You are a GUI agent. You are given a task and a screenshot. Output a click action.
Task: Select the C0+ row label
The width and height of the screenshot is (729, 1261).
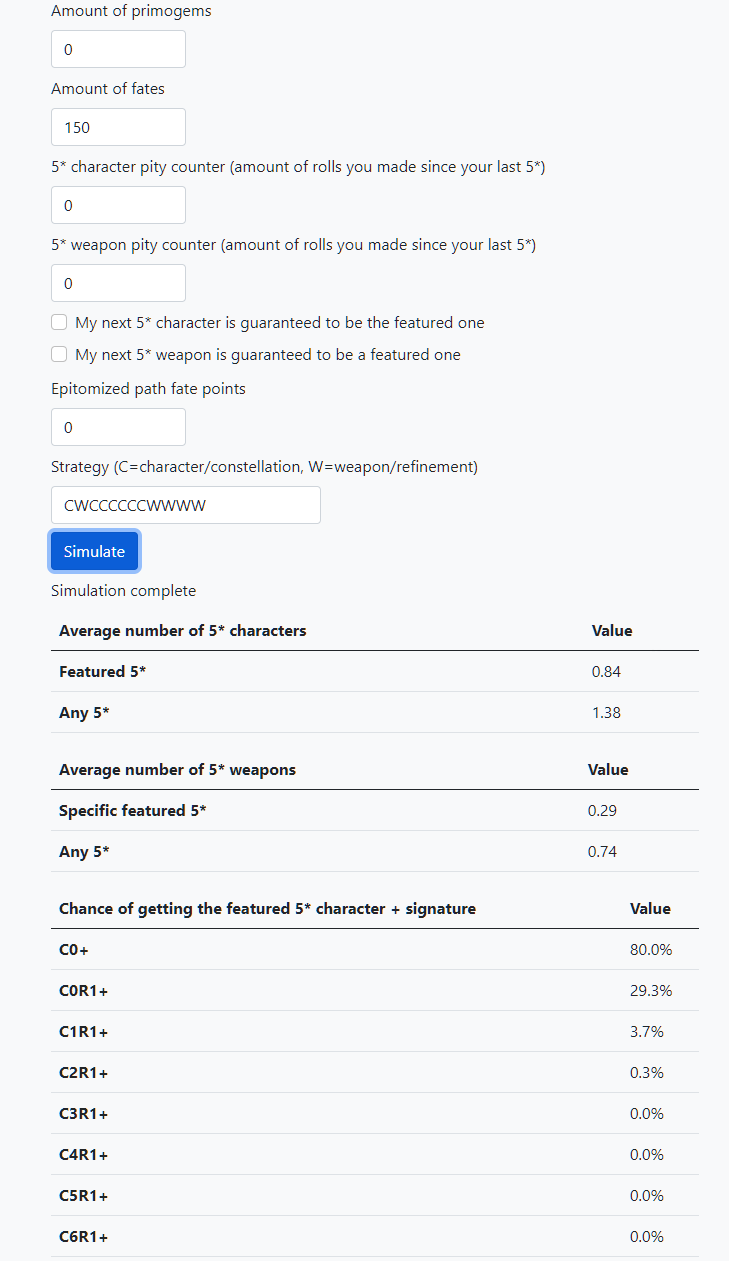point(74,950)
